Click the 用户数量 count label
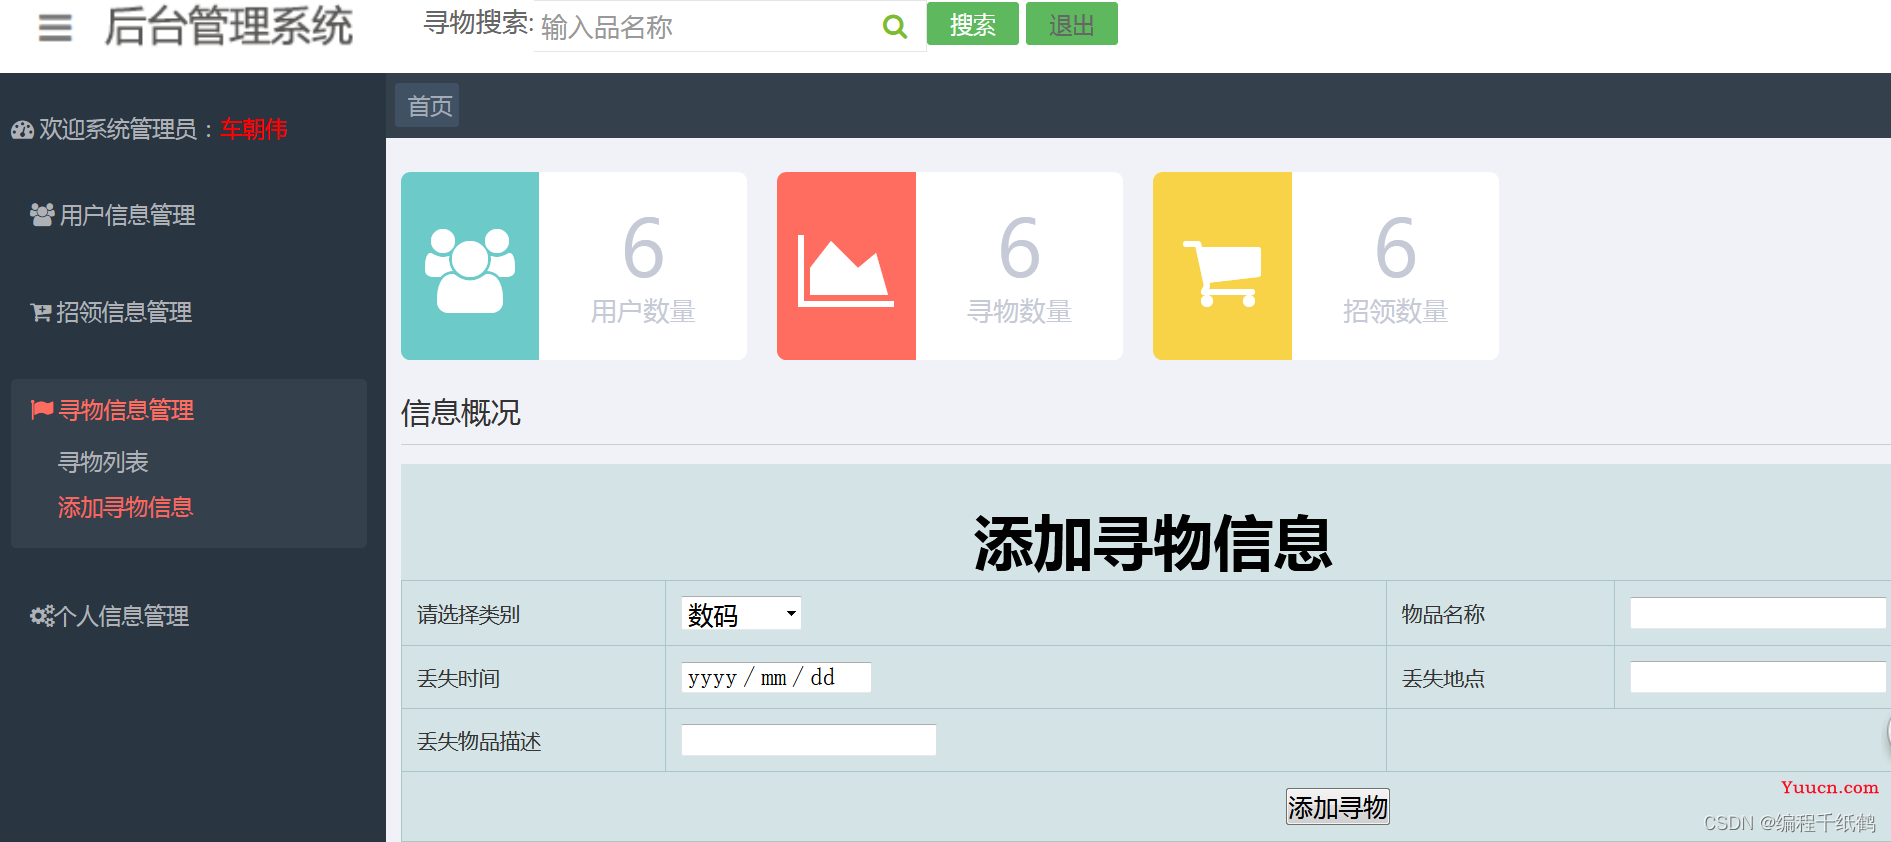Image resolution: width=1891 pixels, height=842 pixels. tap(643, 312)
